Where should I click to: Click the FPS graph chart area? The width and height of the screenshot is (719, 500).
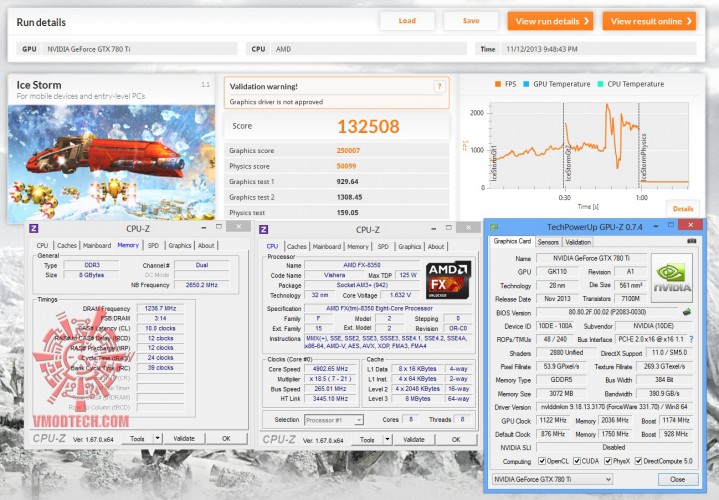point(589,145)
